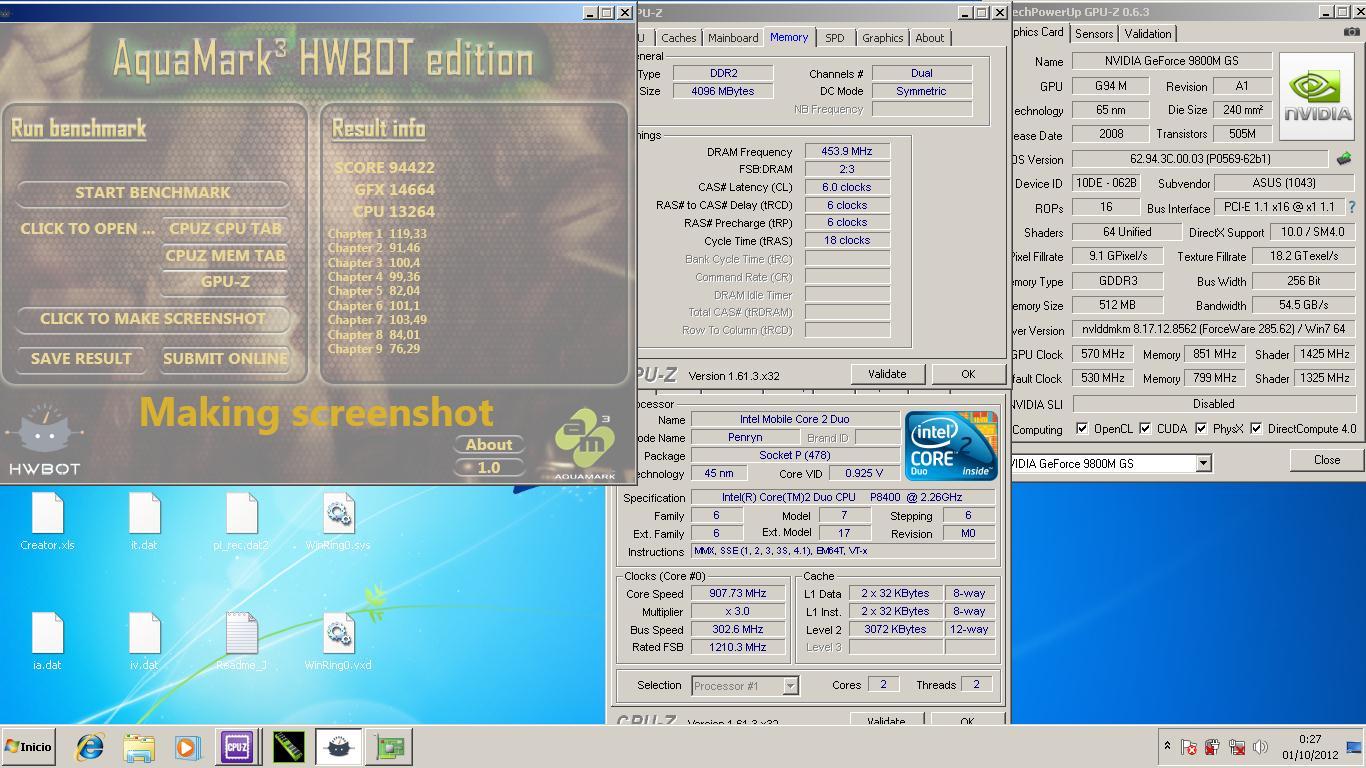Switch to GPU-Z taskbar icon

pyautogui.click(x=389, y=747)
